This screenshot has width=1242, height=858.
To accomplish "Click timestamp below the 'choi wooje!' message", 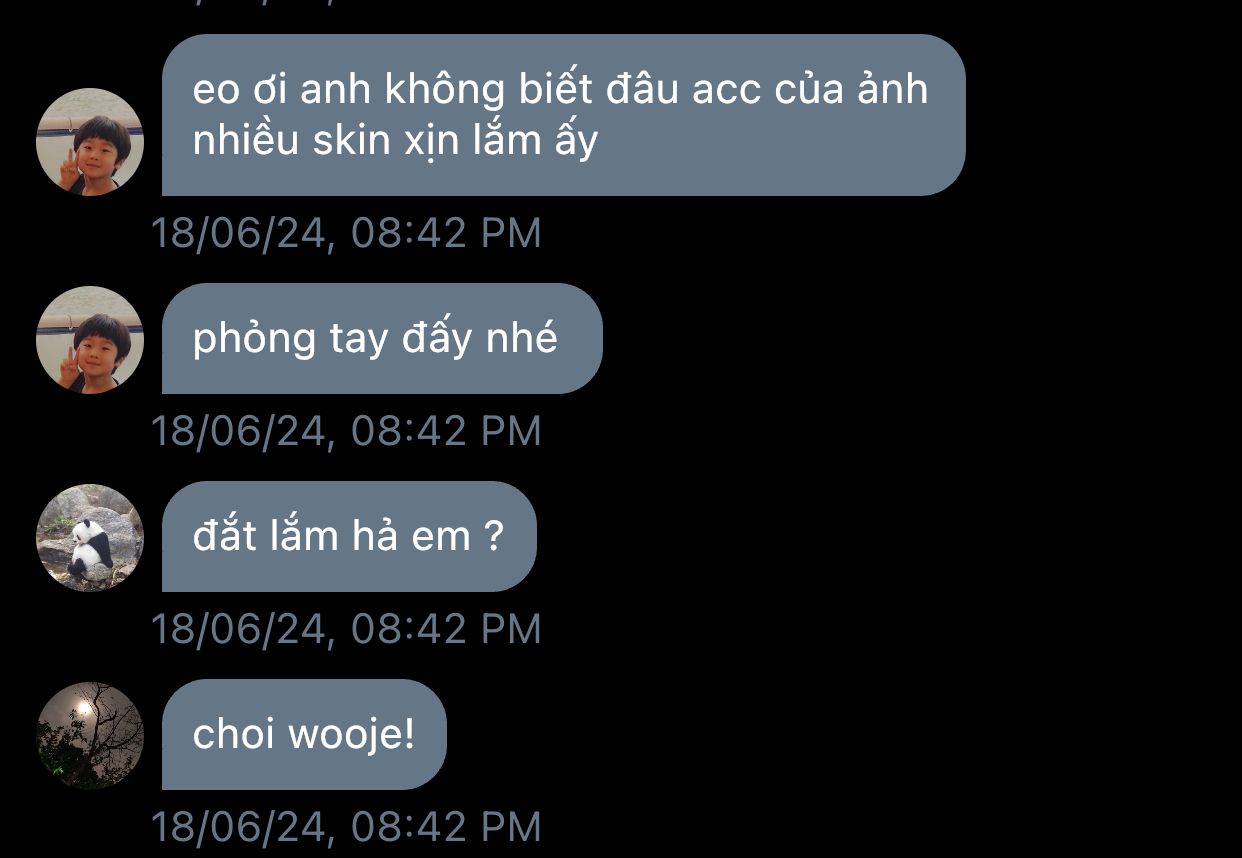I will (346, 827).
